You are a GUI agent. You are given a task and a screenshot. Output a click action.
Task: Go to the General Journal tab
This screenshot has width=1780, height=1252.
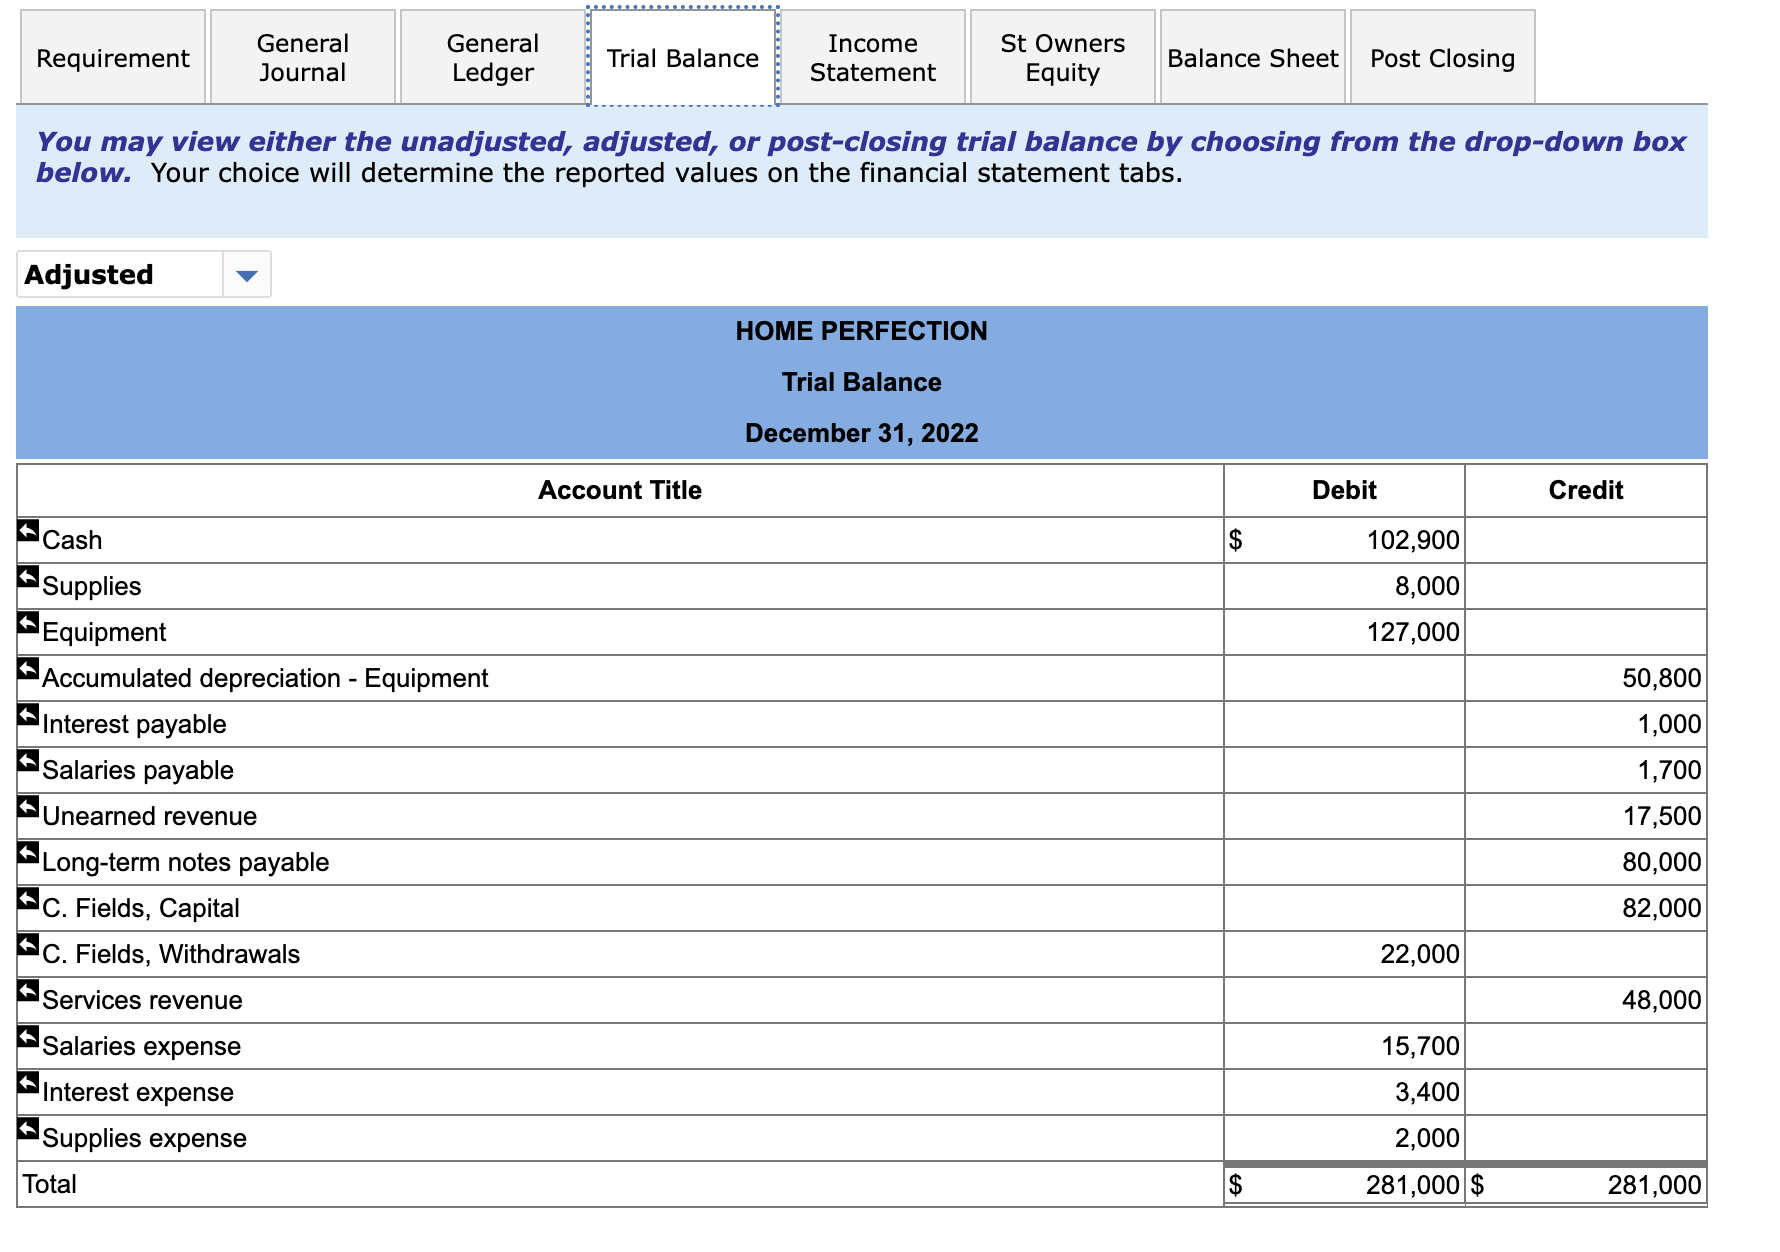302,57
